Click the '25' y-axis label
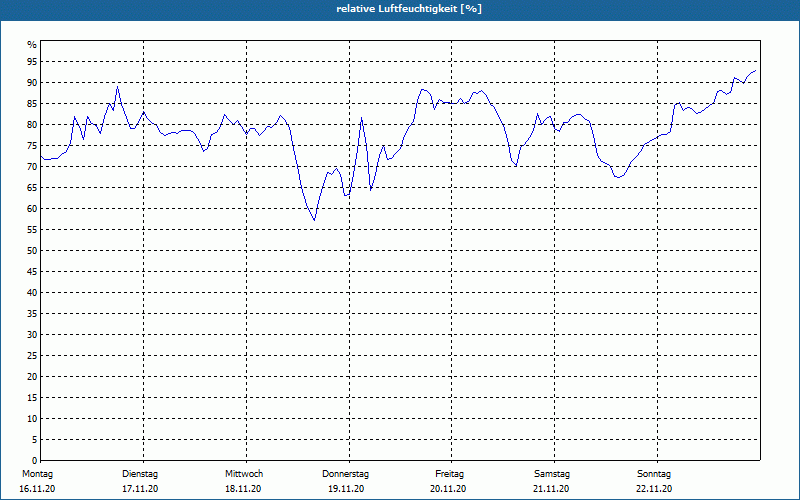800x500 pixels. tap(32, 356)
